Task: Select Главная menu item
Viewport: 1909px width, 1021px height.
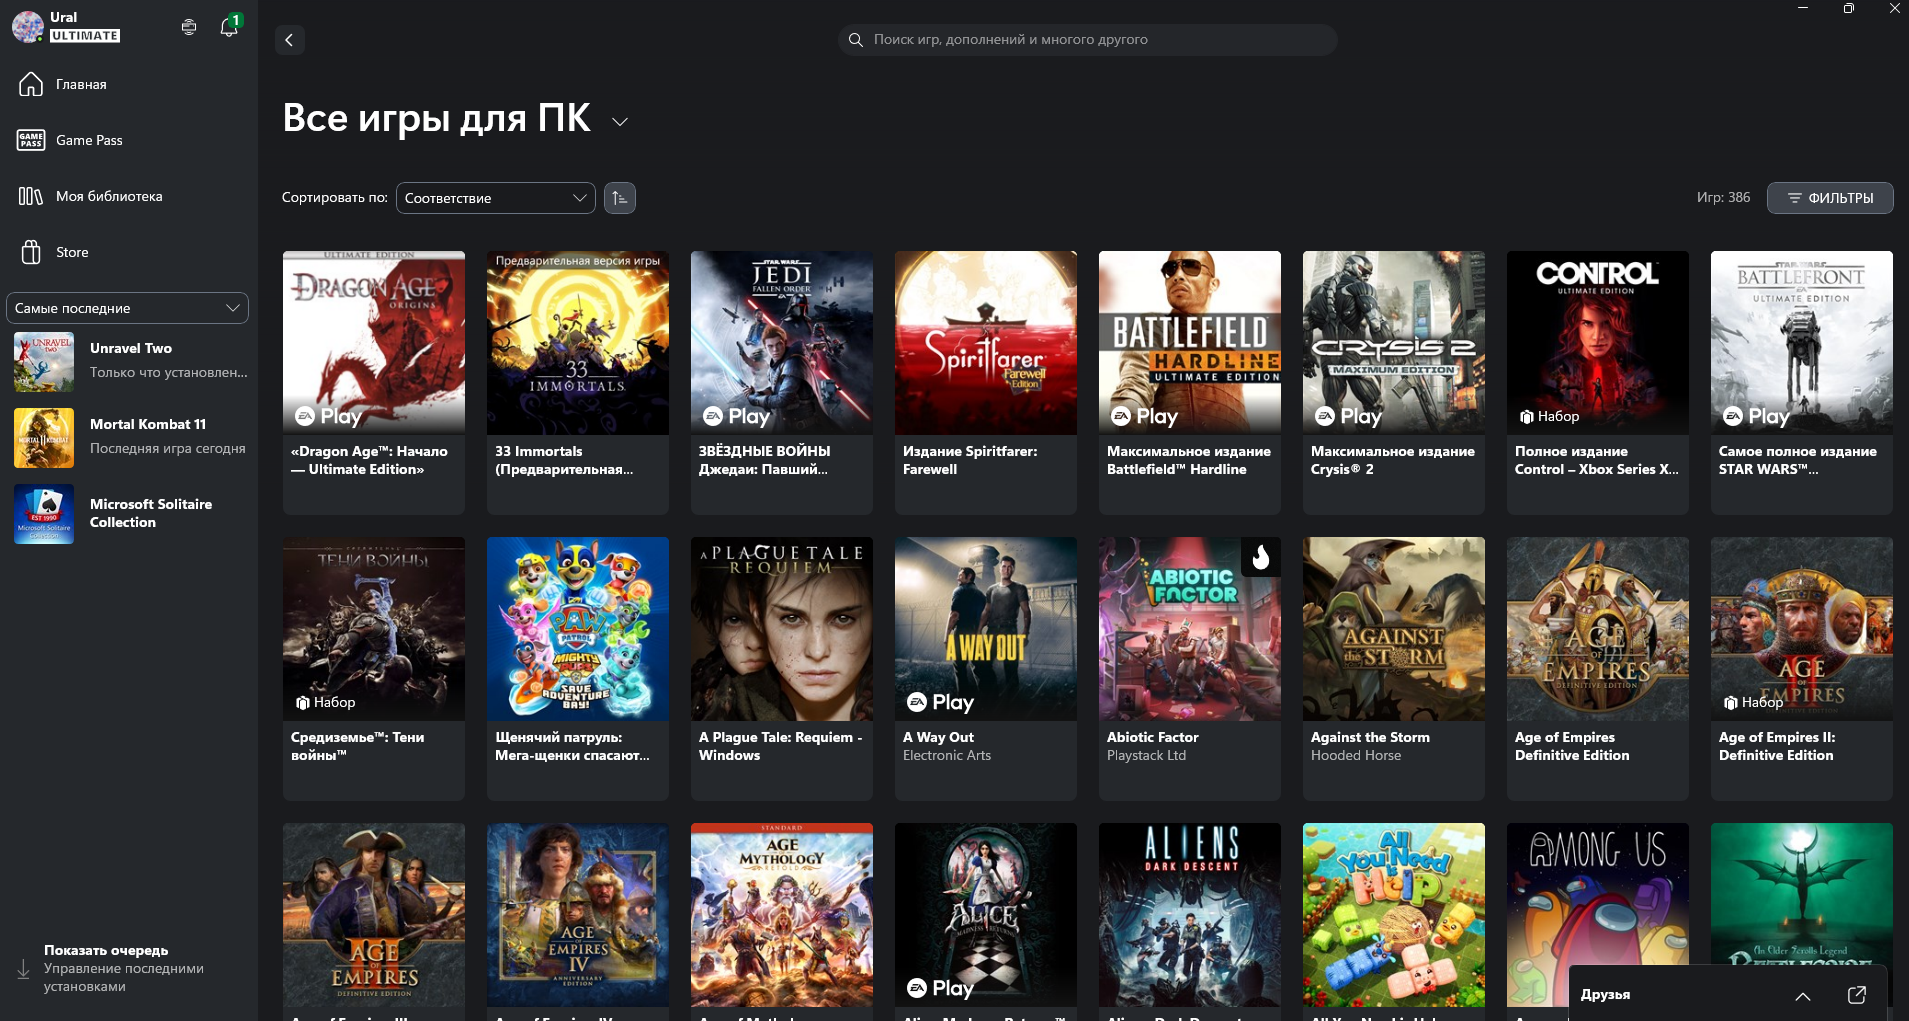Action: pos(81,84)
